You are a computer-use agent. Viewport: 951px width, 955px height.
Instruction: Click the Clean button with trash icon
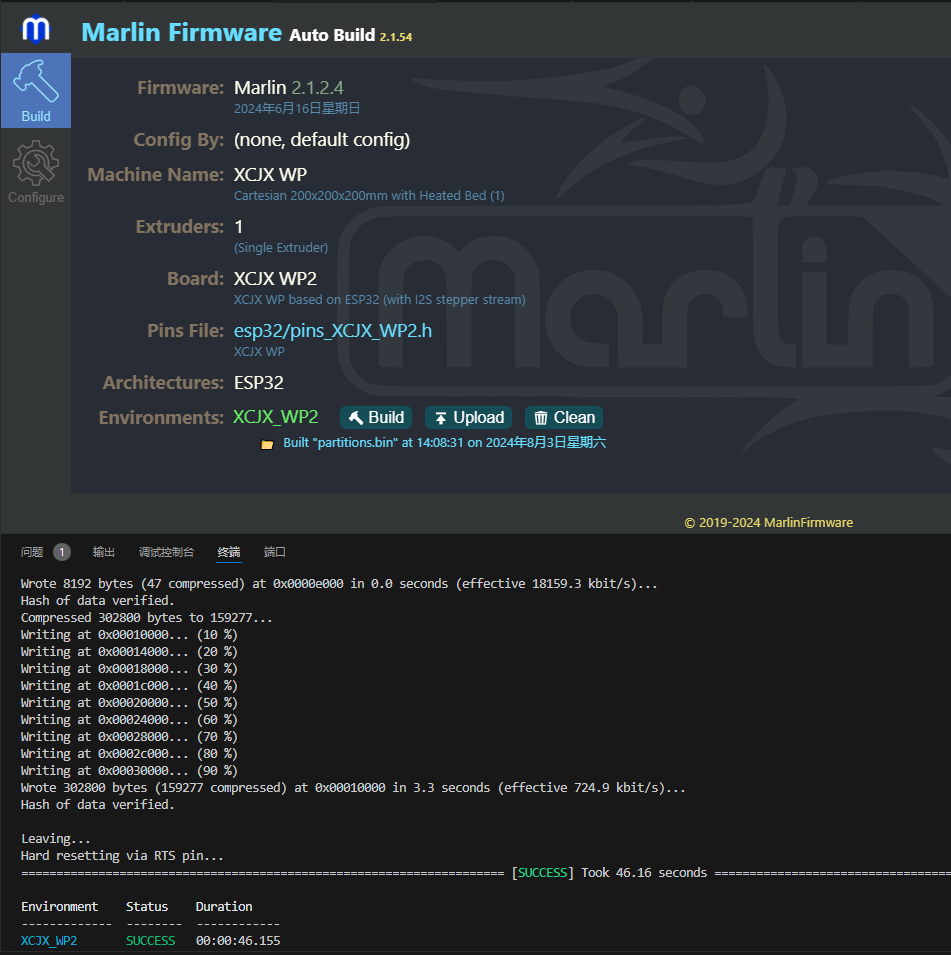point(564,417)
